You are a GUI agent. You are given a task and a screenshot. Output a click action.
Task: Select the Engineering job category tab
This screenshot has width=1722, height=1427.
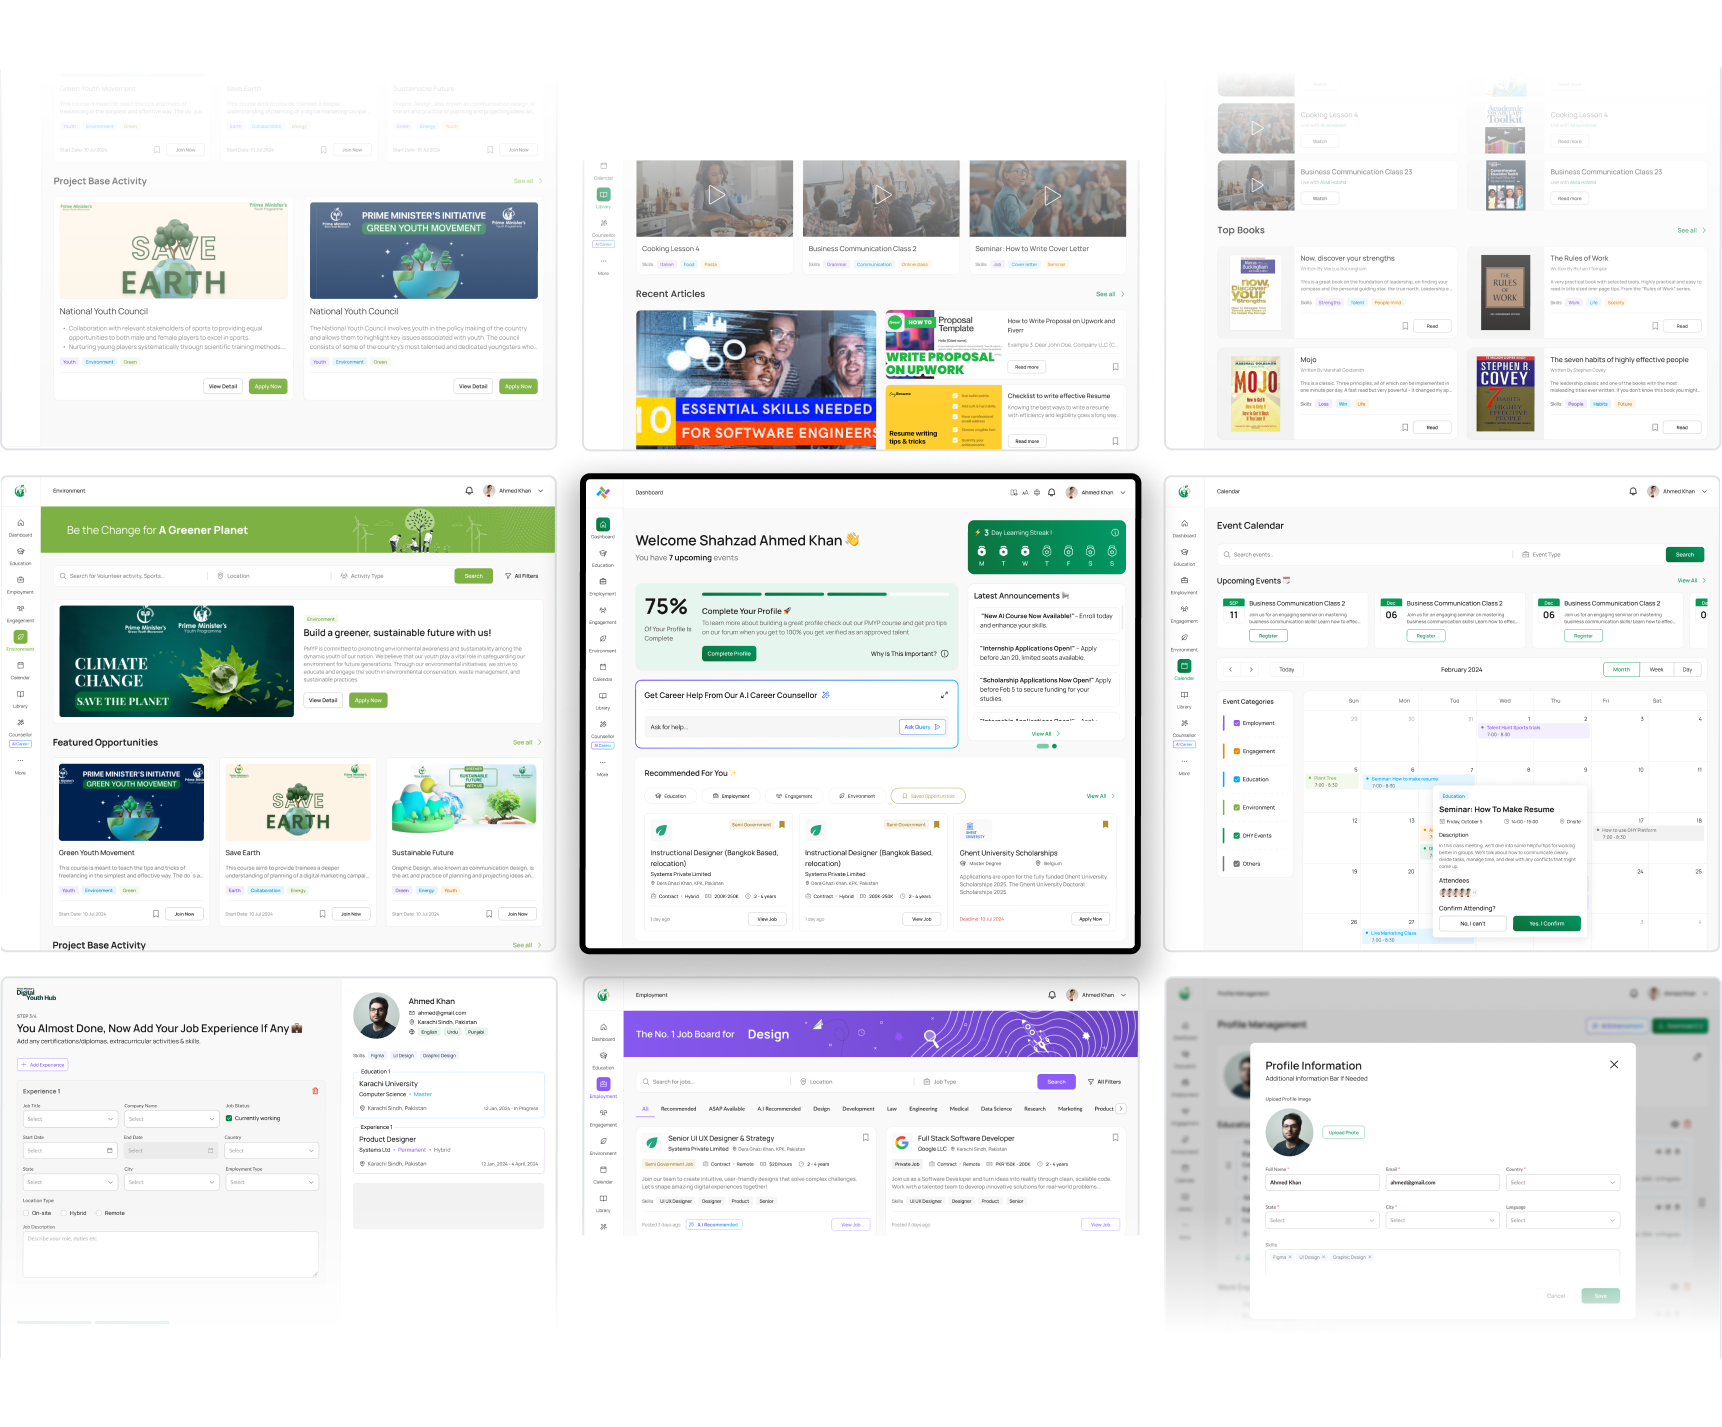pos(922,1109)
